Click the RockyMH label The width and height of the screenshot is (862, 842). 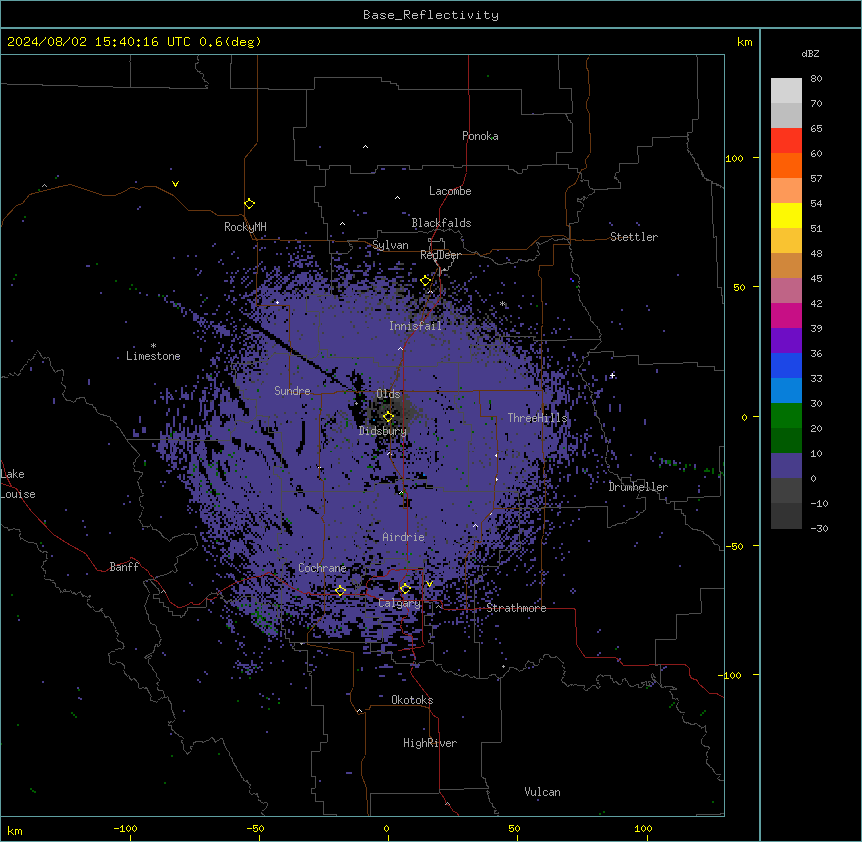(x=245, y=227)
